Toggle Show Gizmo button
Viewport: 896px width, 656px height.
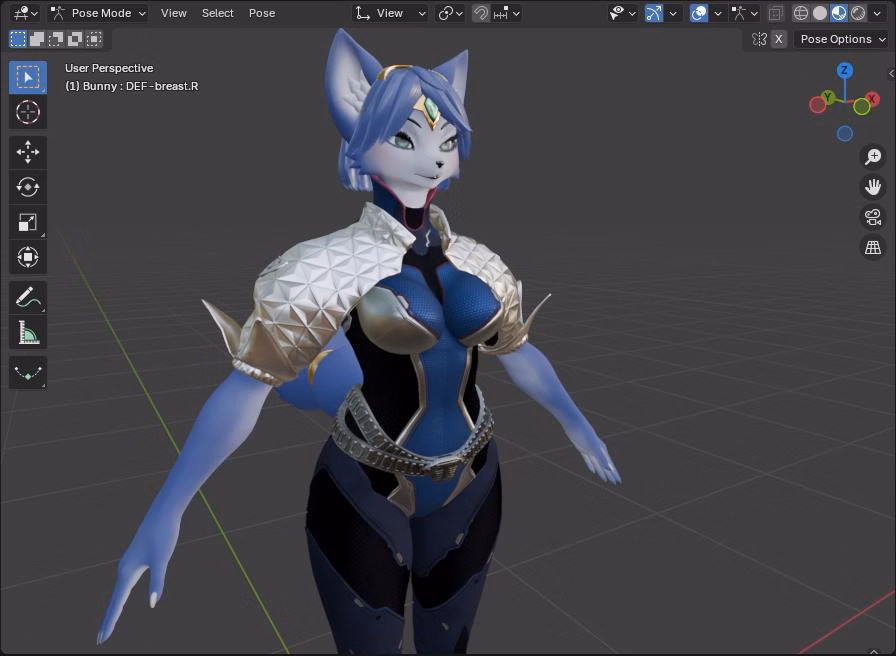click(x=654, y=13)
